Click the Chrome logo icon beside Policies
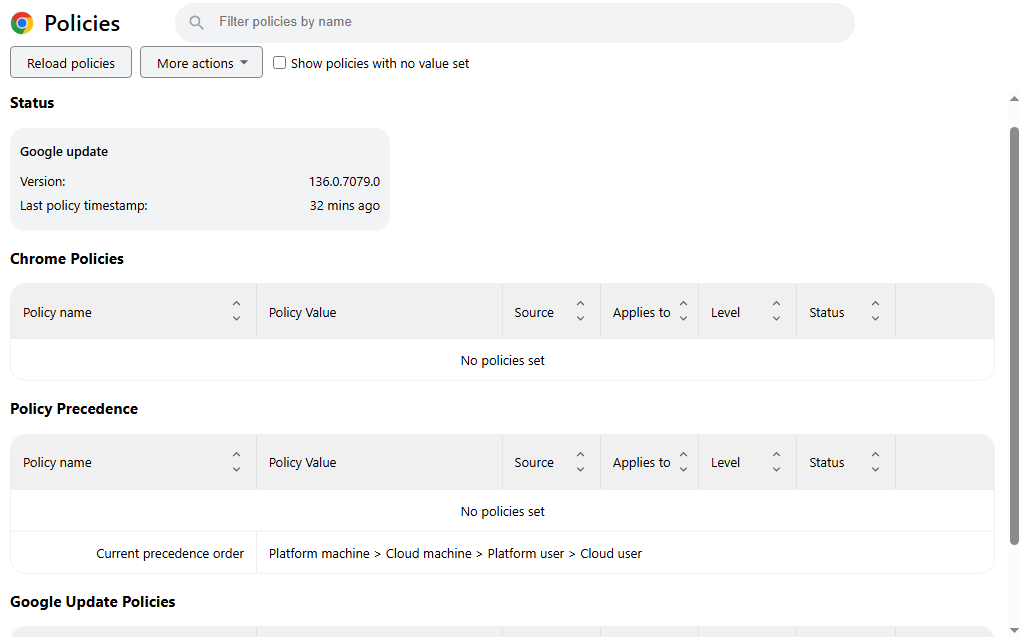 pos(22,23)
